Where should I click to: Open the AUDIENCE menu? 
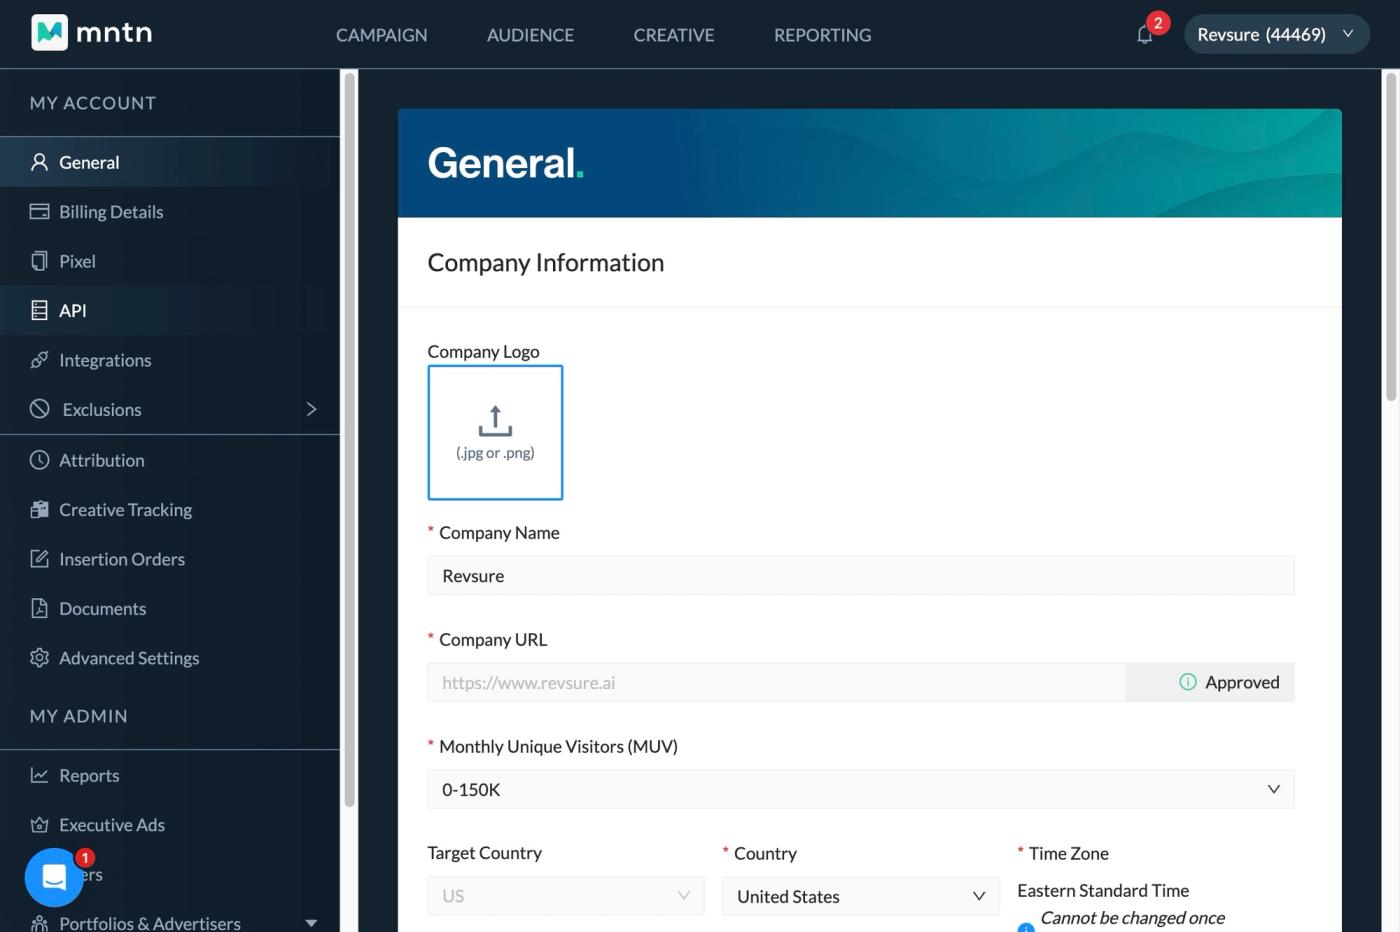530,35
